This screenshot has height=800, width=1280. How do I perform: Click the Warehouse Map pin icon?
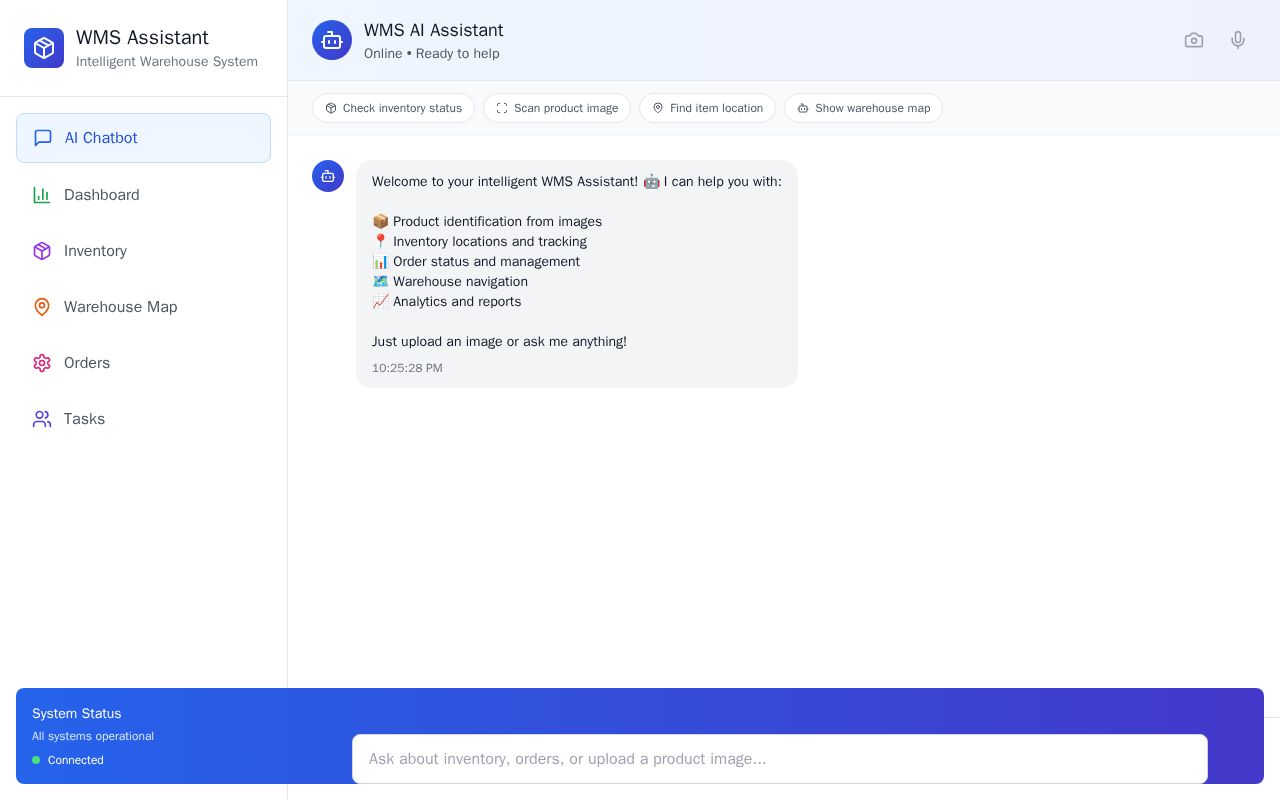coord(42,307)
